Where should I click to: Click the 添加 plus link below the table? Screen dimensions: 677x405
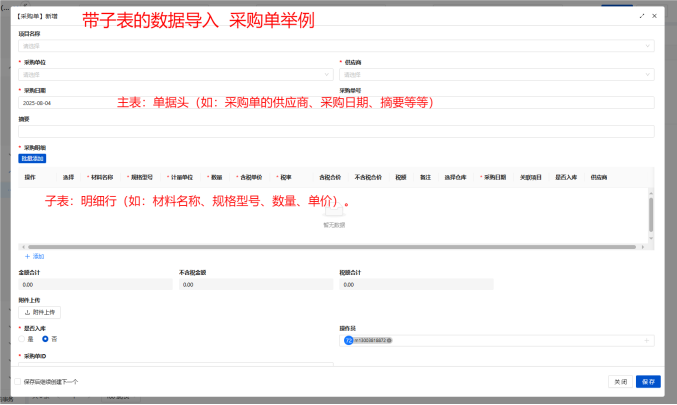click(34, 256)
